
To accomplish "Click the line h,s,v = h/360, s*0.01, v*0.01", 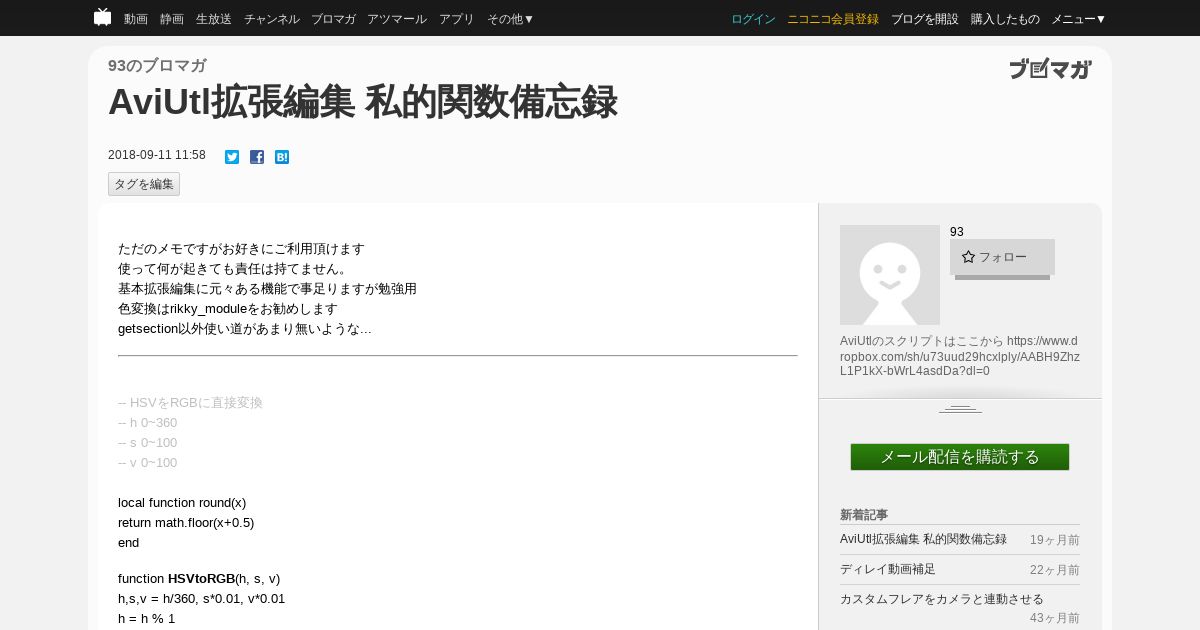I will coord(201,599).
